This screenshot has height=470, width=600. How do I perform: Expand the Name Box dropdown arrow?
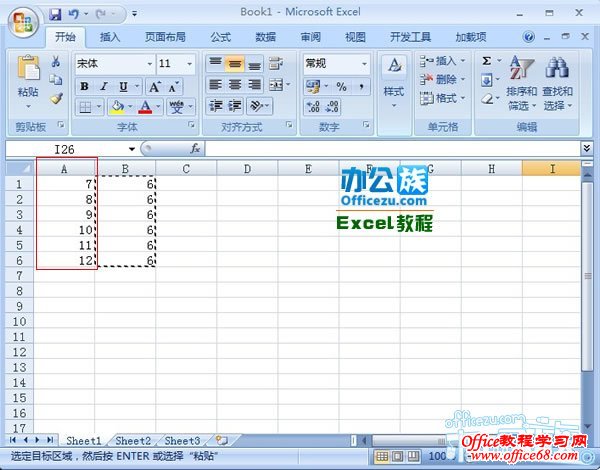[x=132, y=149]
